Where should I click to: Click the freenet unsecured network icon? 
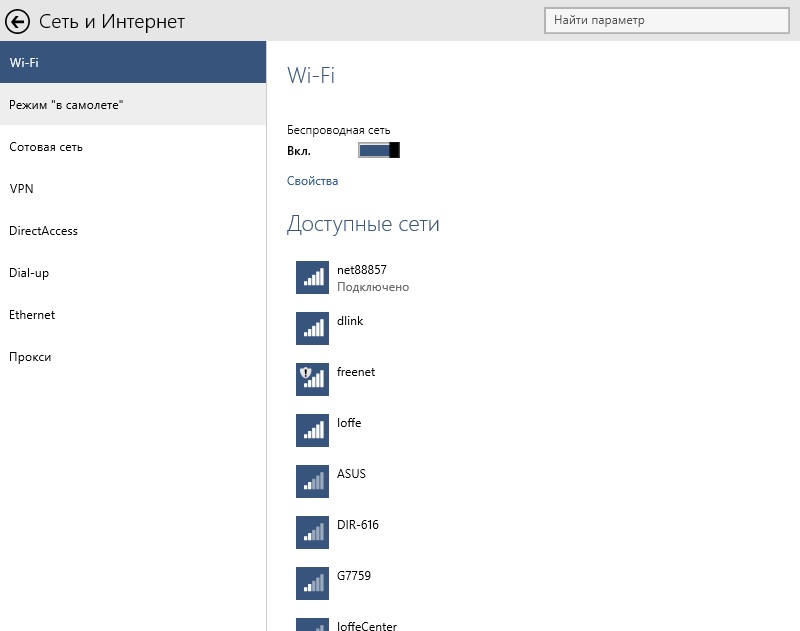point(312,380)
